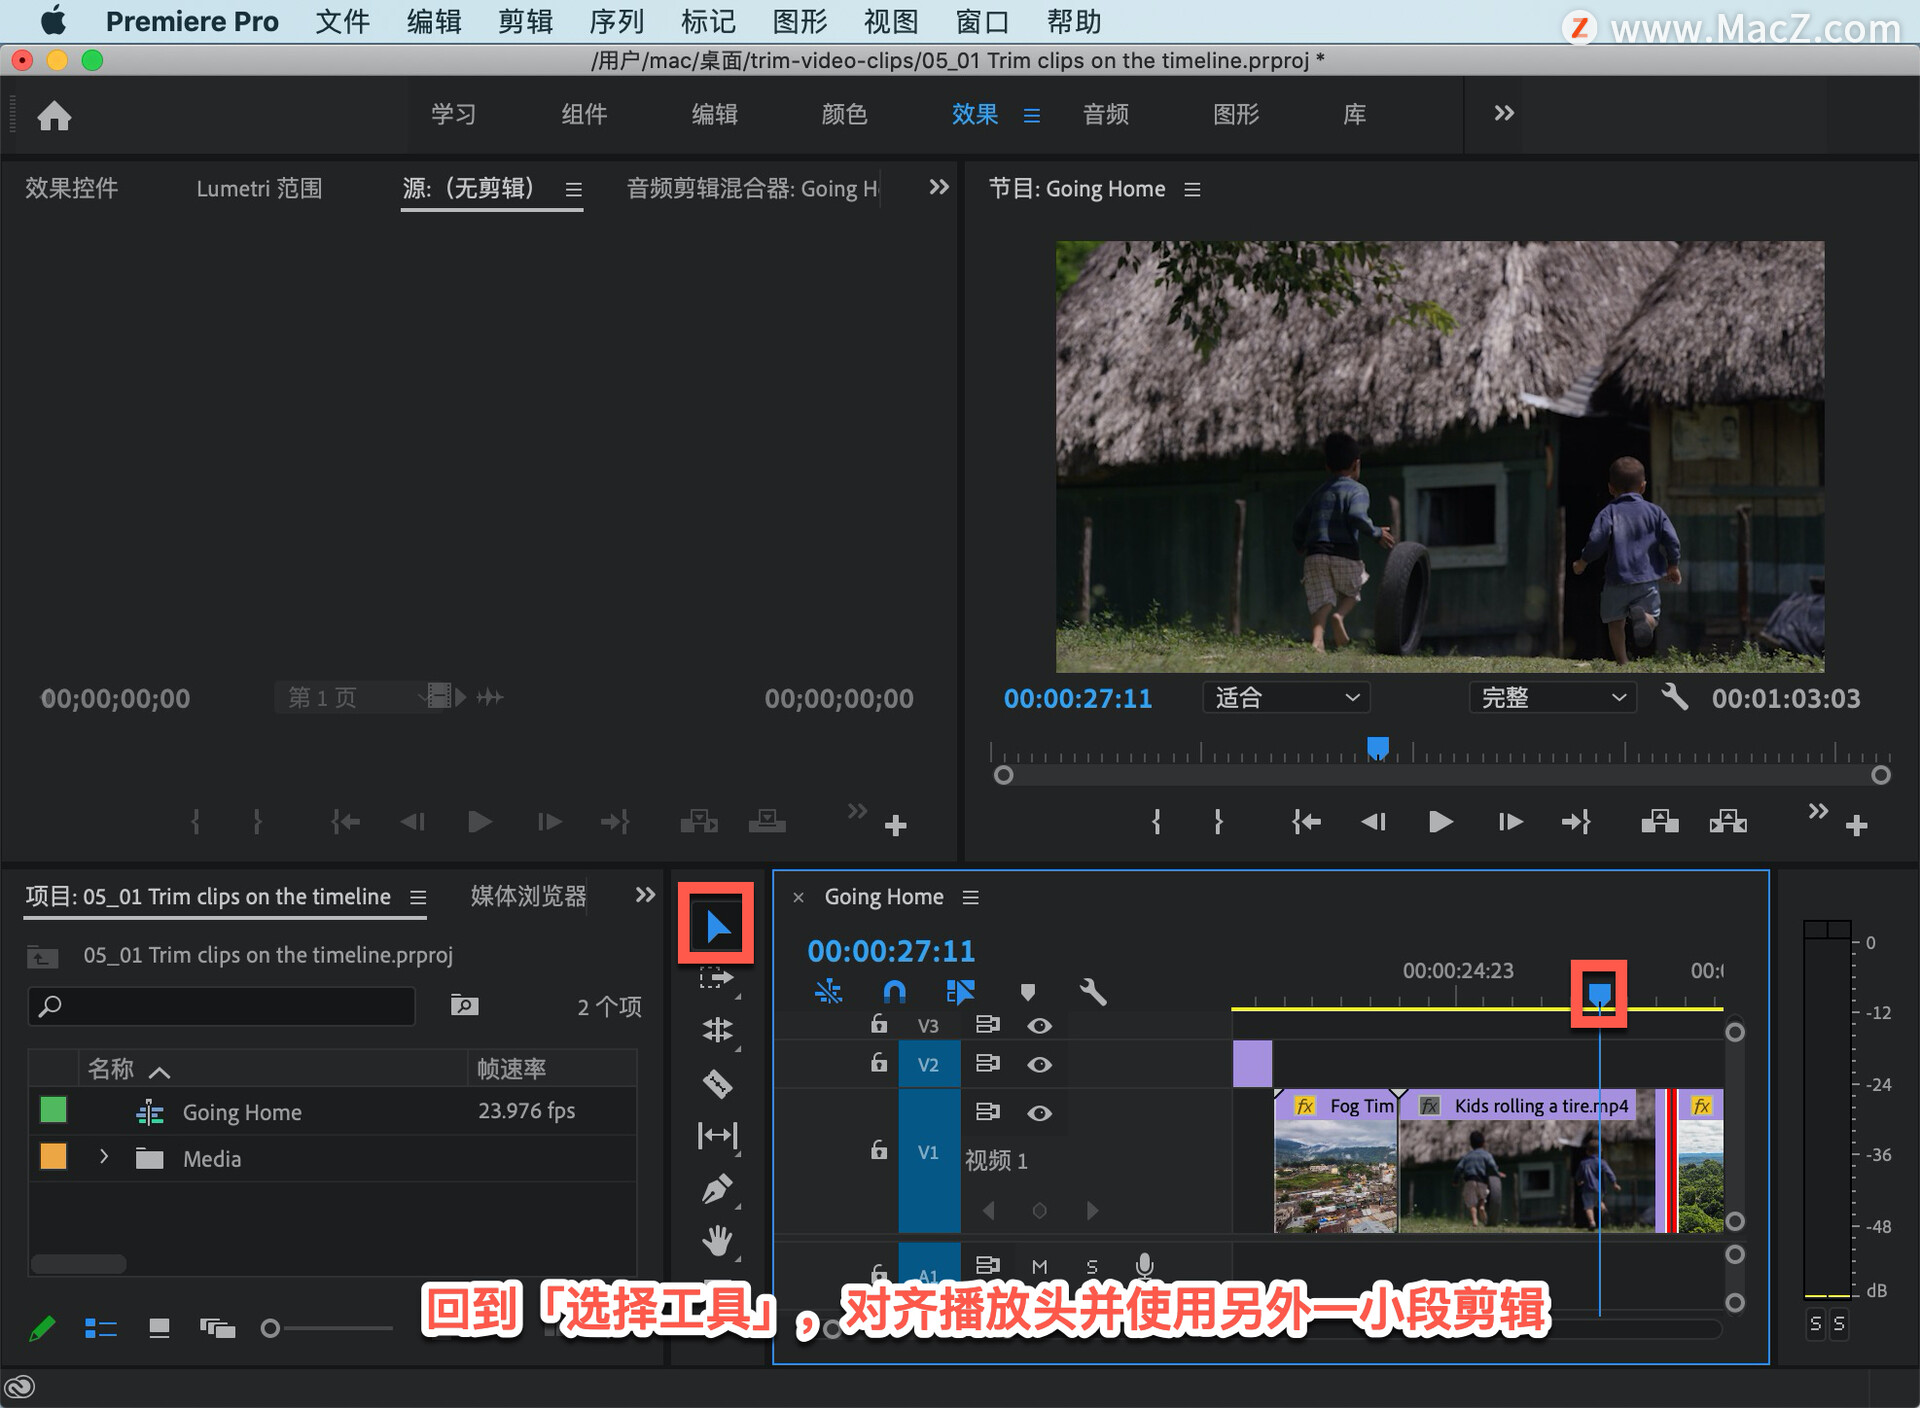Expand the Media bin folder

(x=104, y=1158)
